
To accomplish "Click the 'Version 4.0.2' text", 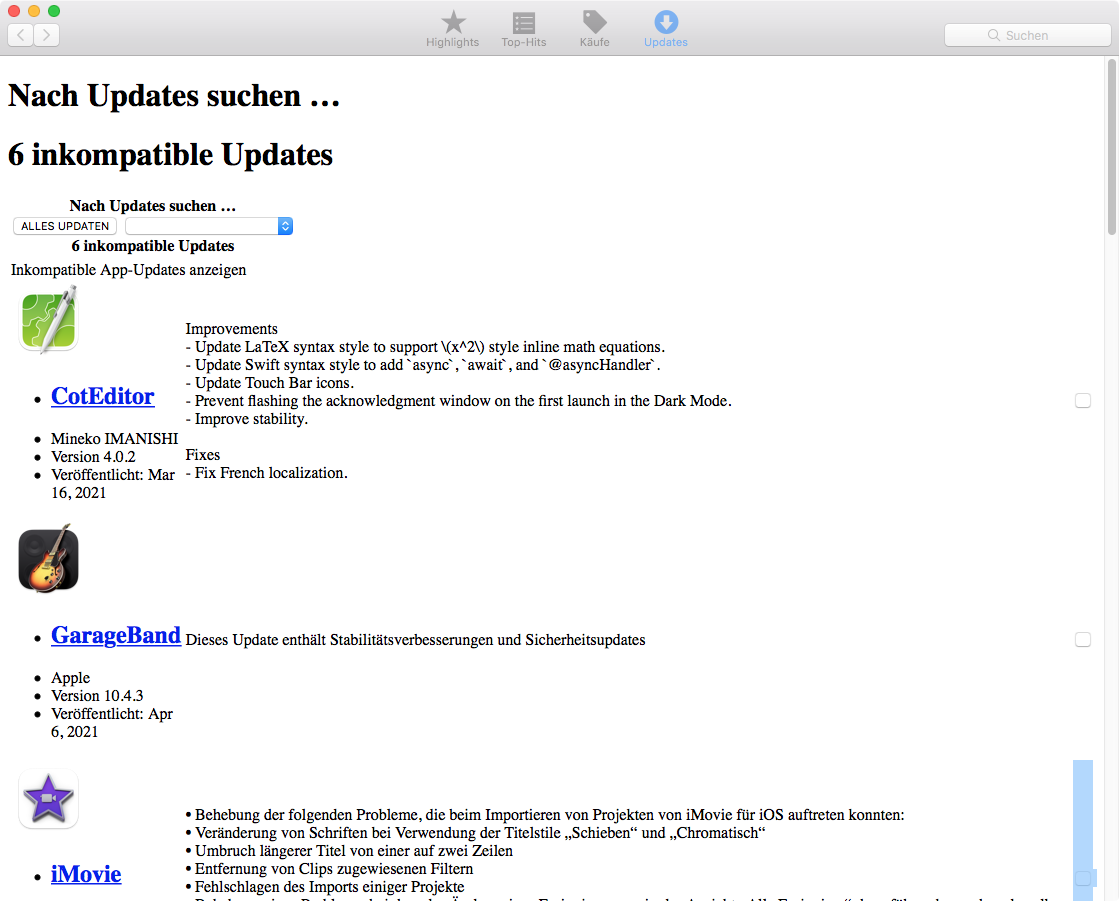I will tap(93, 457).
